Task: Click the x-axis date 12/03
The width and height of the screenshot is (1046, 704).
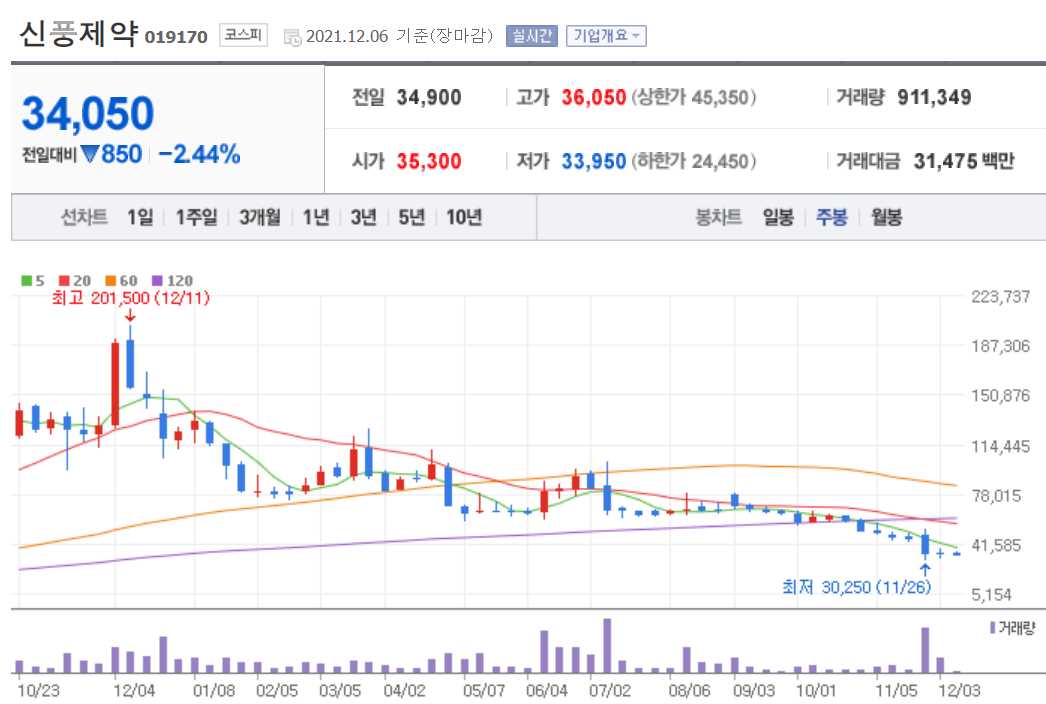Action: [959, 690]
